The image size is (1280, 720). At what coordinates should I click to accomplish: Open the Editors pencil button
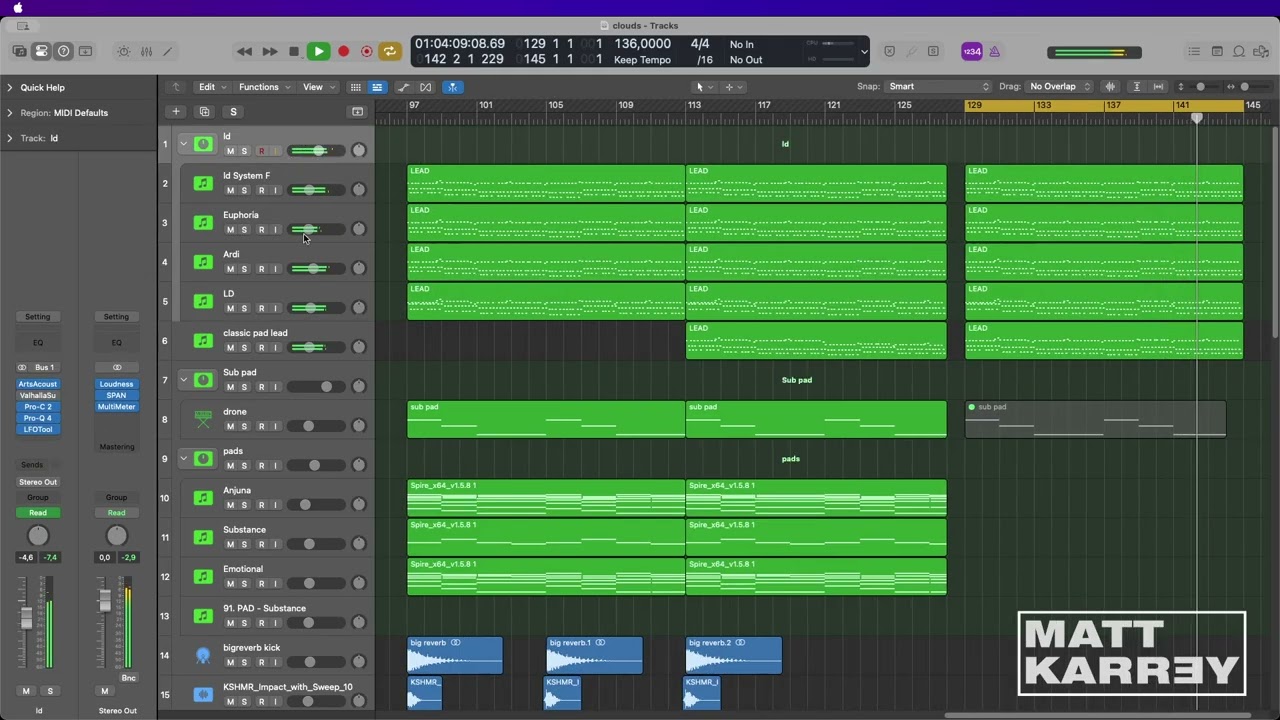pos(168,51)
